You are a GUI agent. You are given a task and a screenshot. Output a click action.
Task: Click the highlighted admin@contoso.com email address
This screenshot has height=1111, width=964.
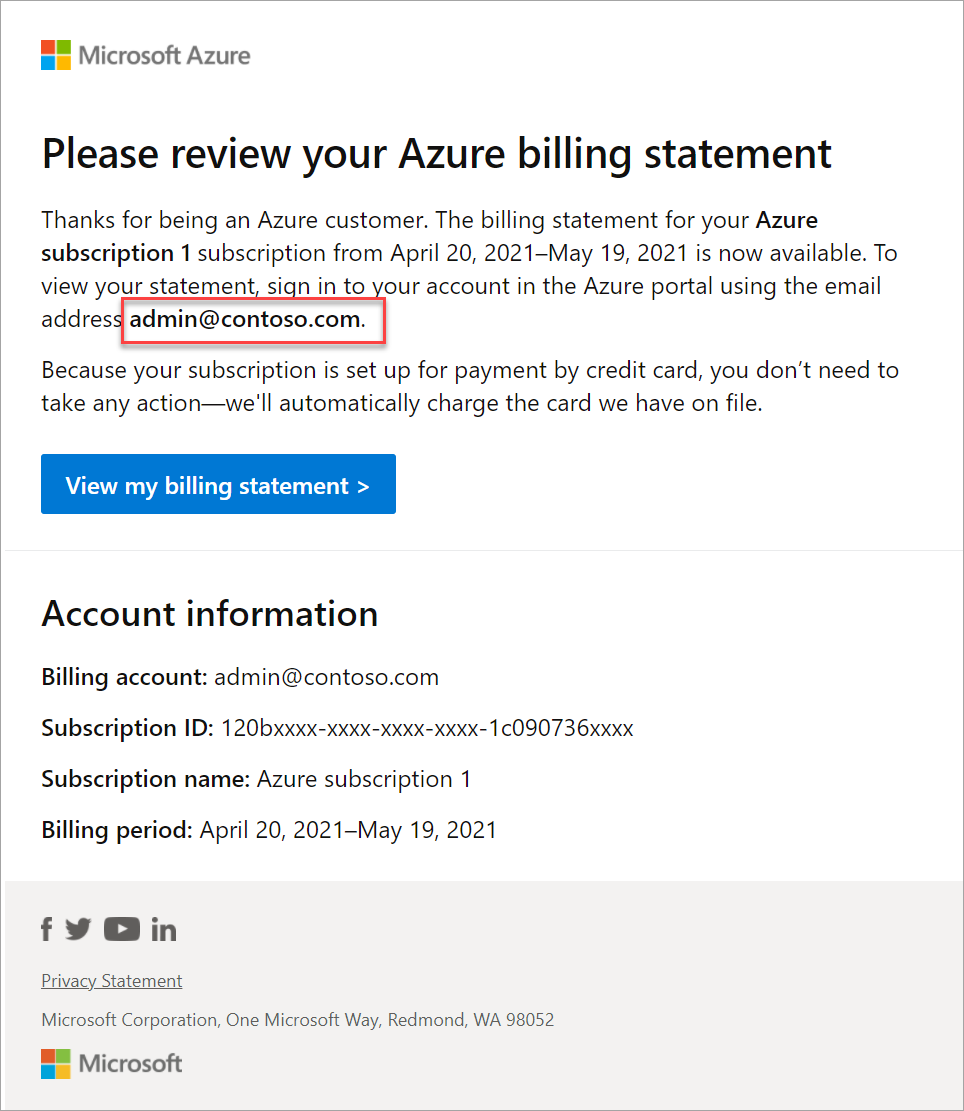click(x=250, y=319)
